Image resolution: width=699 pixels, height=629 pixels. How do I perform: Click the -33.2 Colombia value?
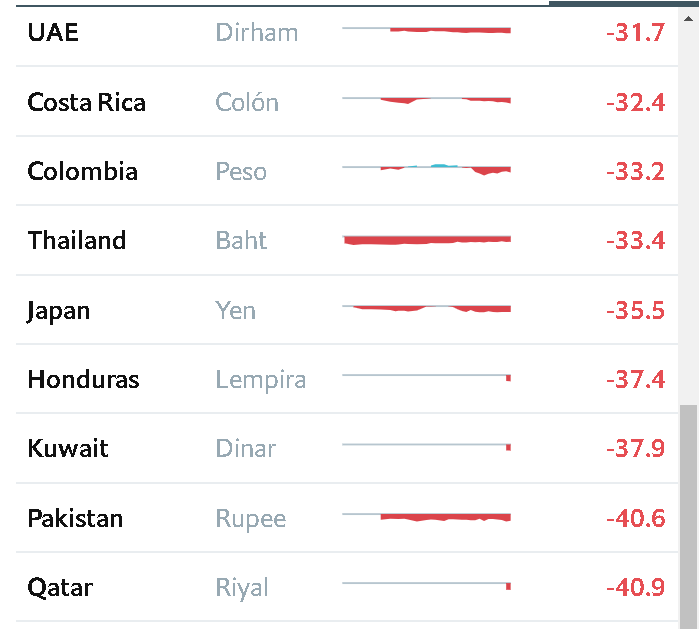point(635,172)
